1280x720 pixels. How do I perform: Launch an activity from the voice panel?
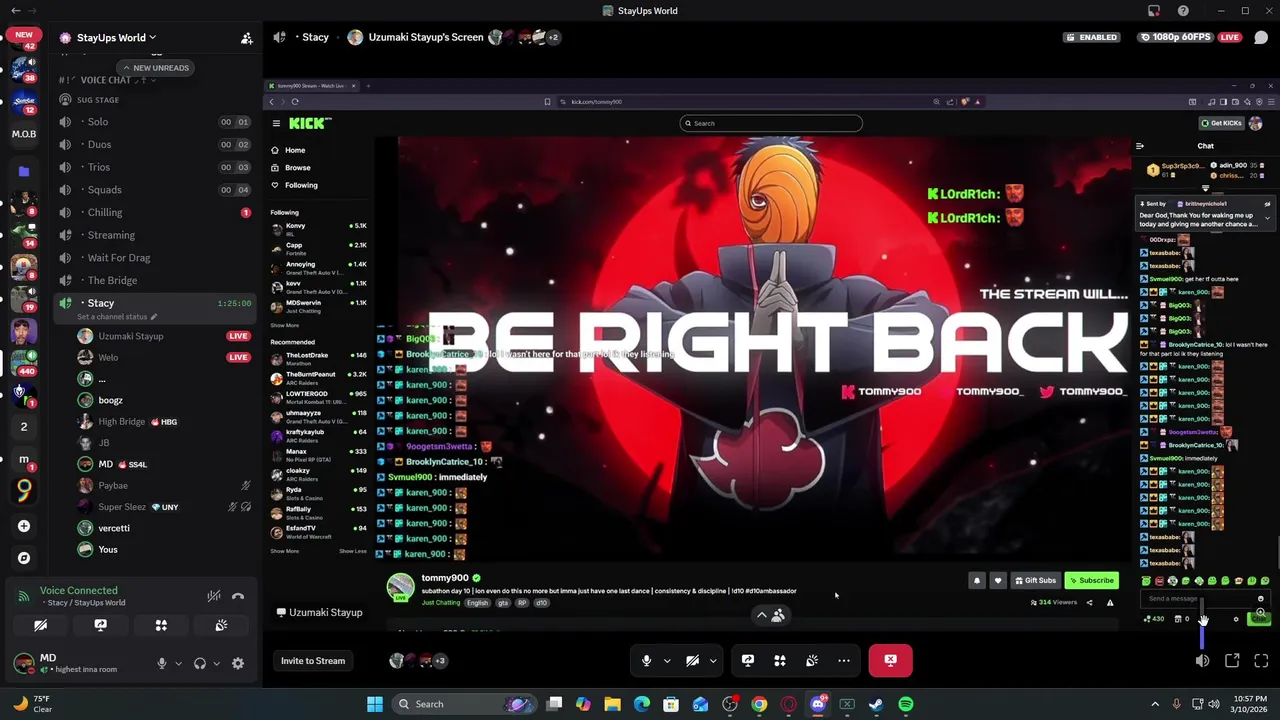point(161,625)
